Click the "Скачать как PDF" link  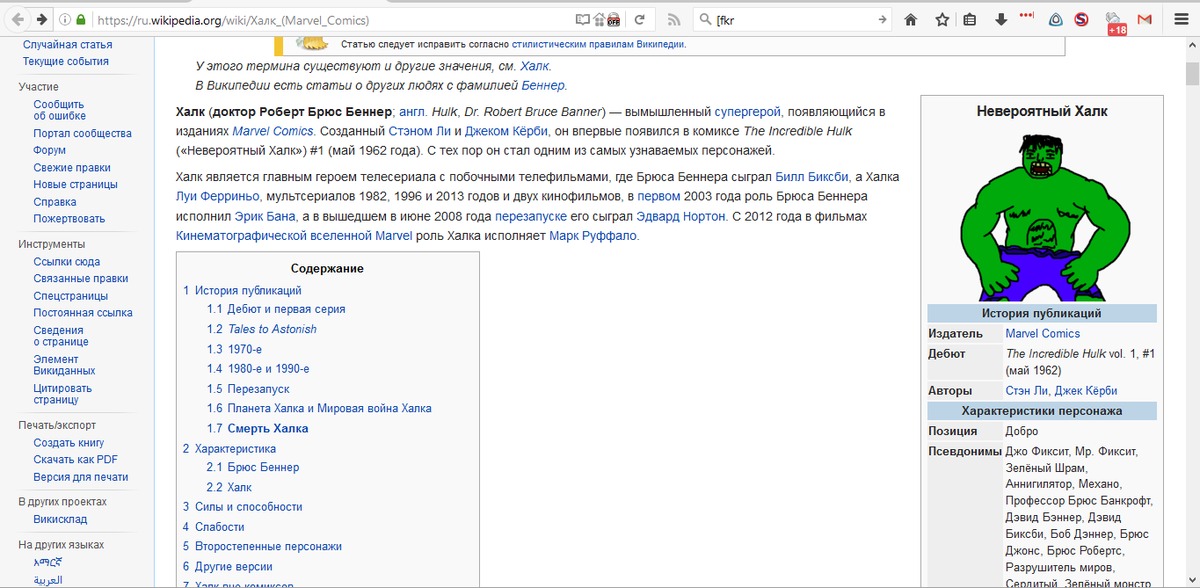click(x=75, y=460)
